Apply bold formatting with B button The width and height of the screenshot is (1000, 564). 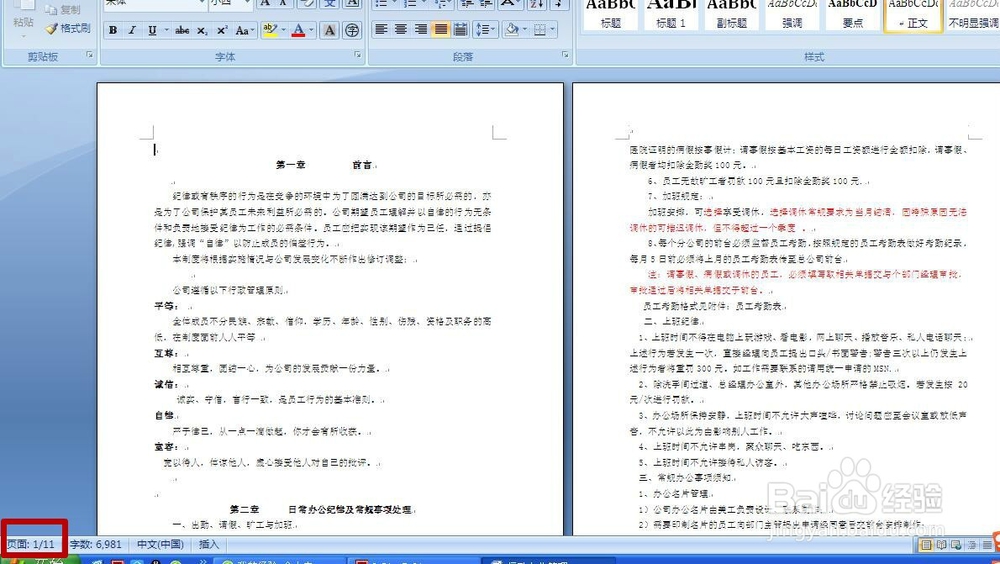coord(113,30)
